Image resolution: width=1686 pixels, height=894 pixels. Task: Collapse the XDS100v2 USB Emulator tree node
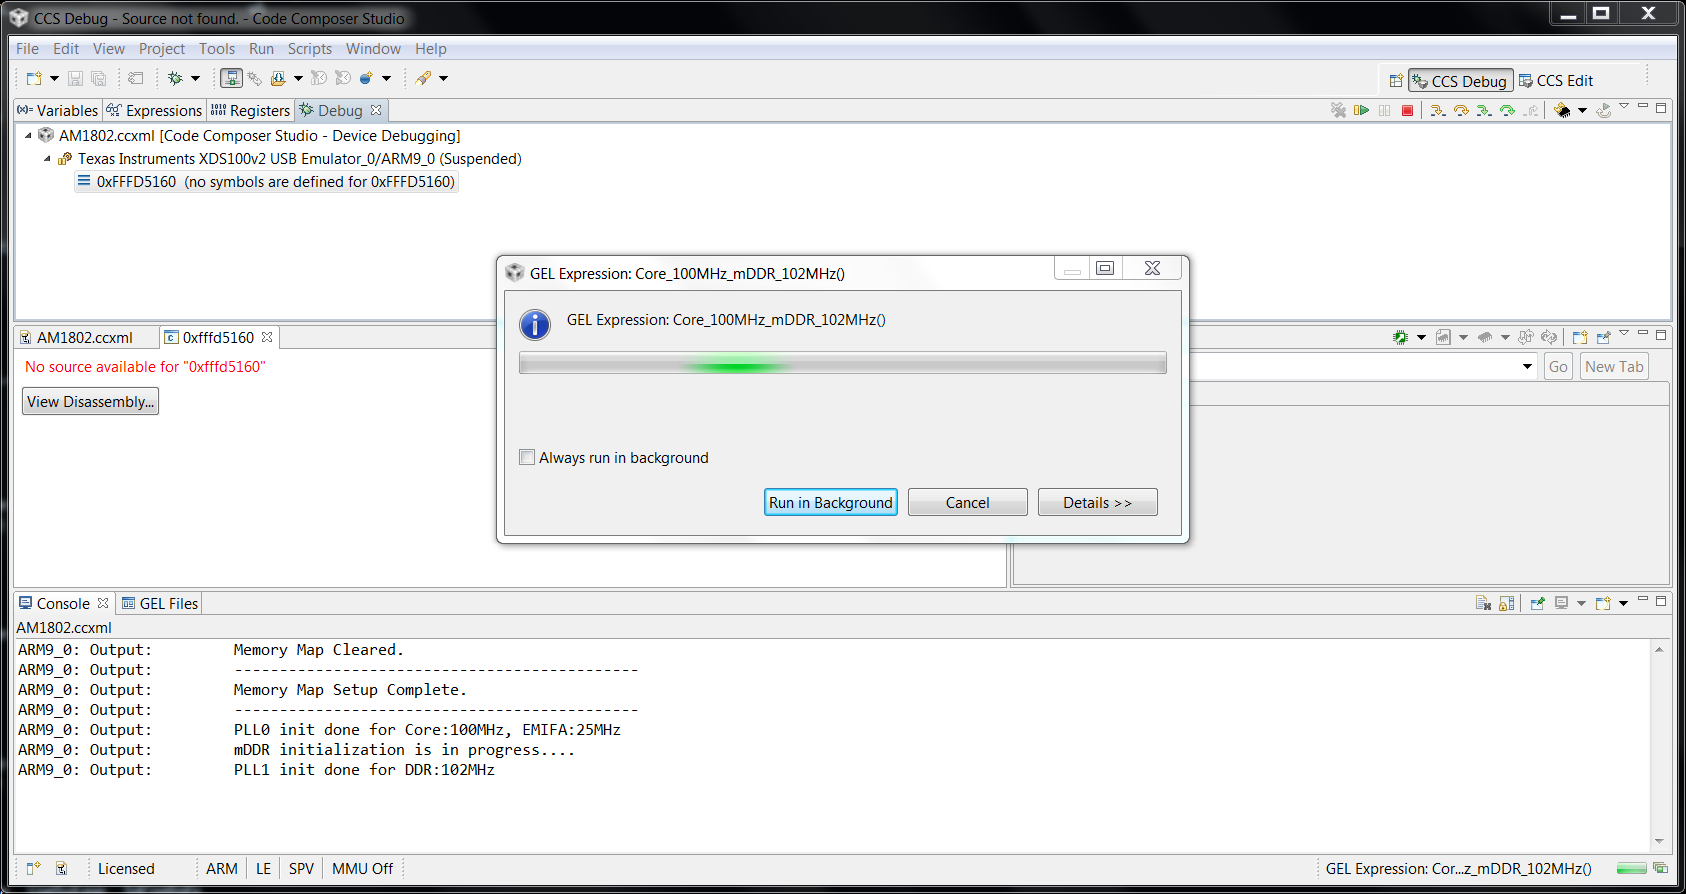coord(47,158)
